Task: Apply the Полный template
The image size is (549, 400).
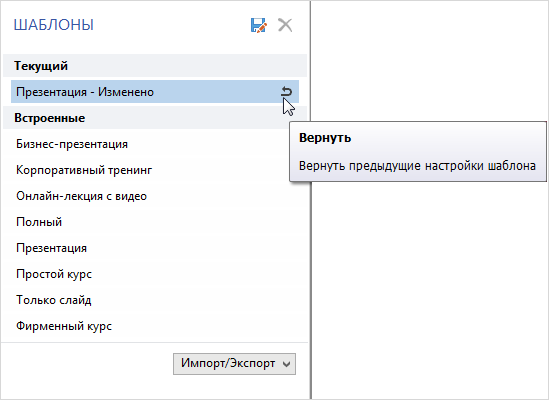Action: click(39, 222)
